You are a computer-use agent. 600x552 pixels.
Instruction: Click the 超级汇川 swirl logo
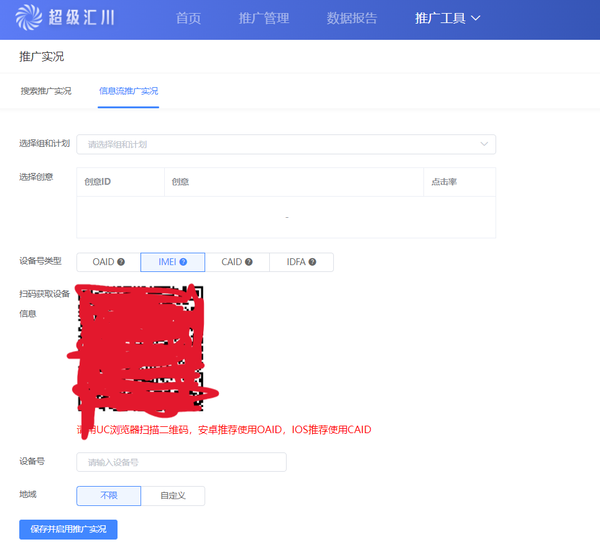(x=29, y=17)
